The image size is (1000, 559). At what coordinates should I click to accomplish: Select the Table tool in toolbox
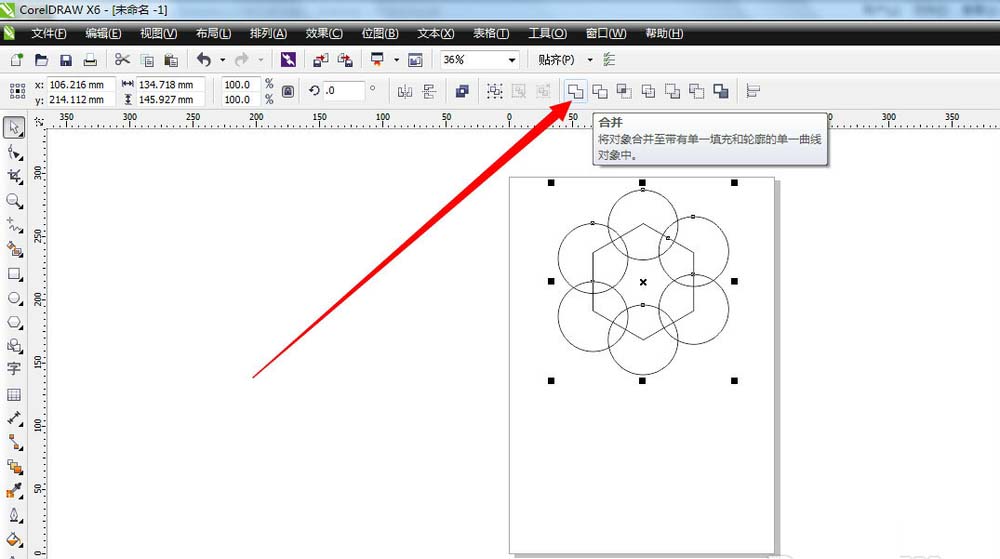pyautogui.click(x=14, y=395)
